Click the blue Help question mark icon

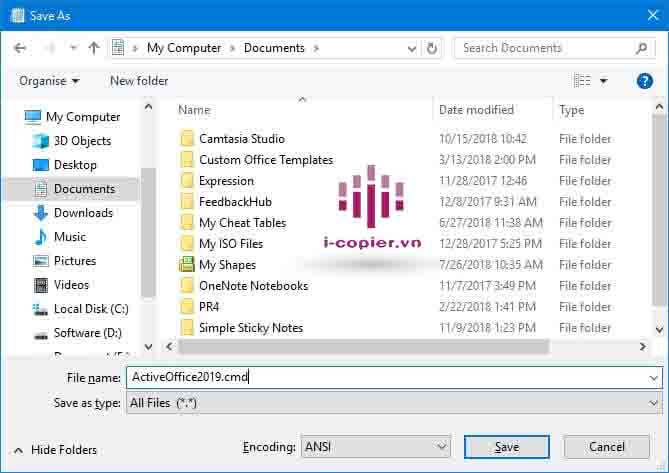click(x=644, y=81)
